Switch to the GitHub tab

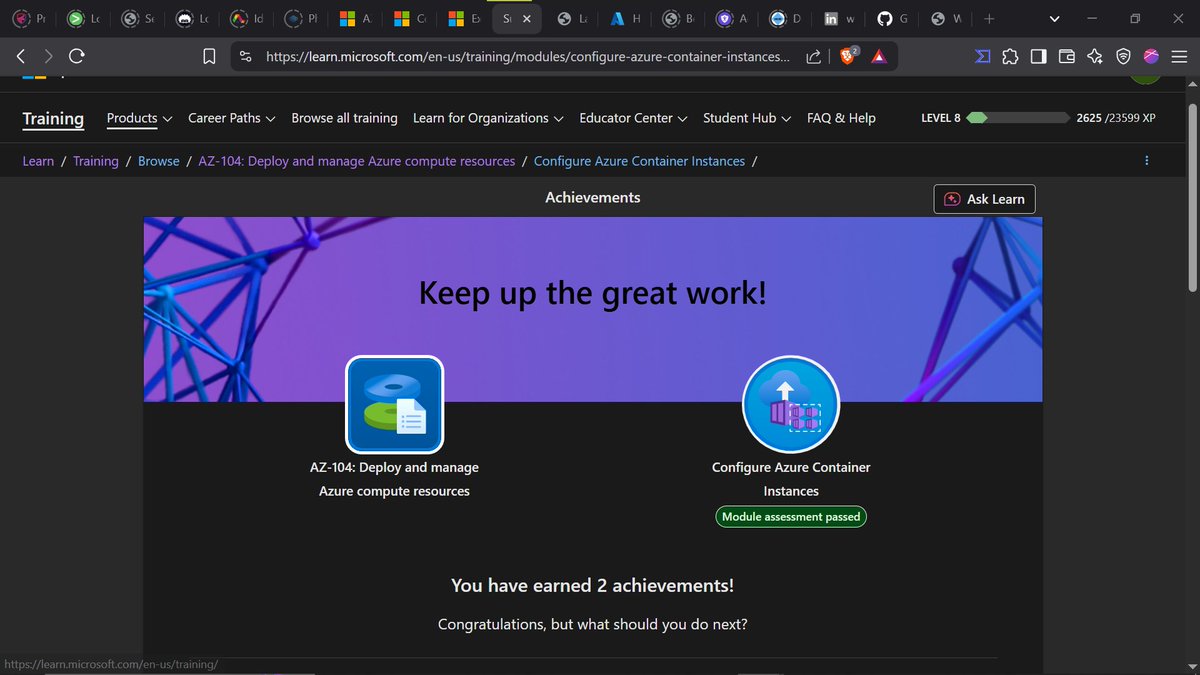point(892,18)
